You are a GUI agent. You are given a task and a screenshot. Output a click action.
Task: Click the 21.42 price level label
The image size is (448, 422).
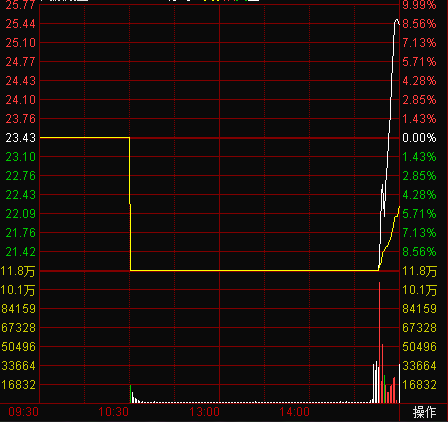20,252
